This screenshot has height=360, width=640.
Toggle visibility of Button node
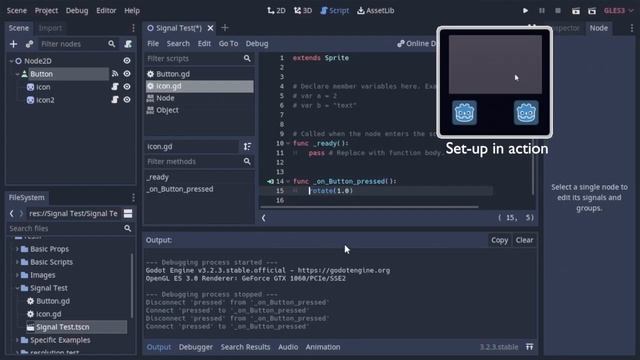coord(127,74)
